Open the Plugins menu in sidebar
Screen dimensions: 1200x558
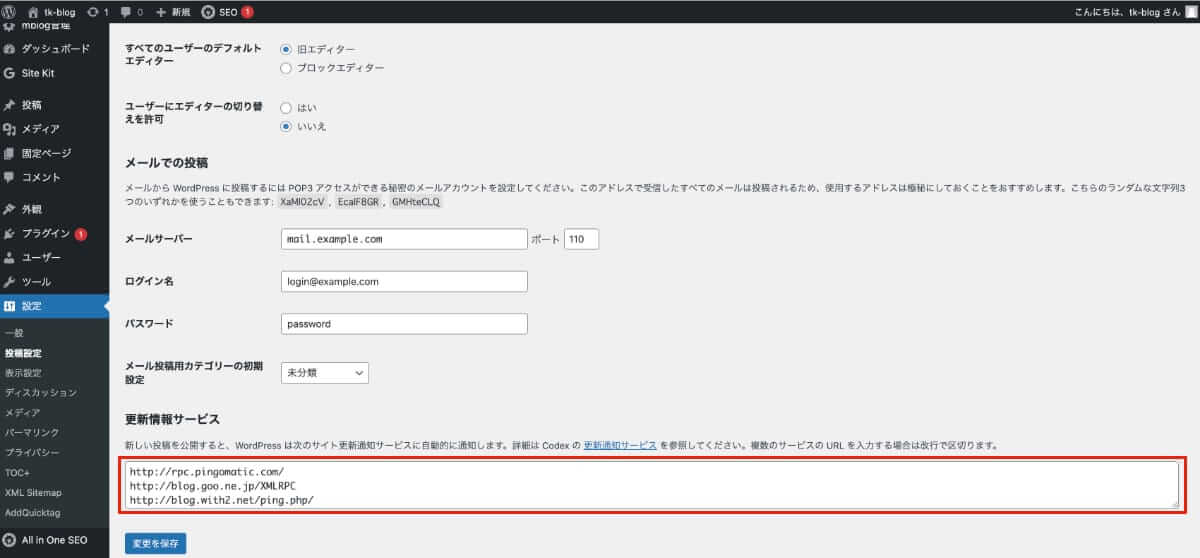pos(46,234)
